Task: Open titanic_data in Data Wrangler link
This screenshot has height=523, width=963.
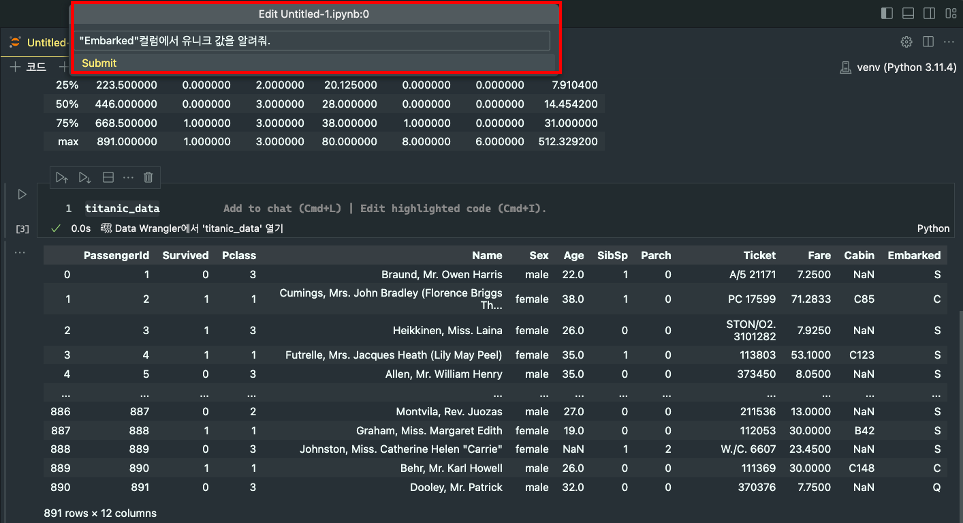Action: 198,228
